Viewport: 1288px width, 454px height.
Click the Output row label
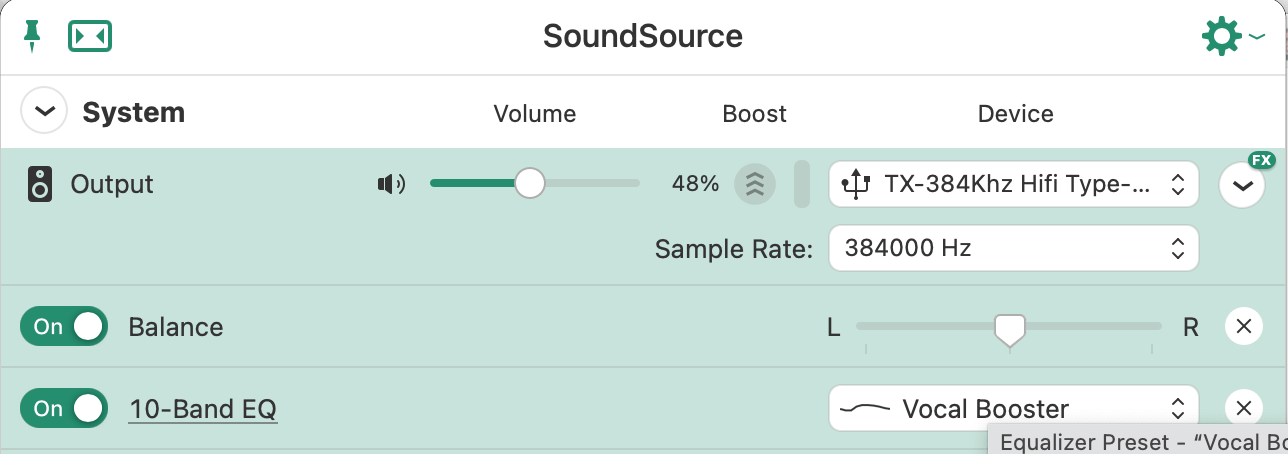[x=112, y=185]
